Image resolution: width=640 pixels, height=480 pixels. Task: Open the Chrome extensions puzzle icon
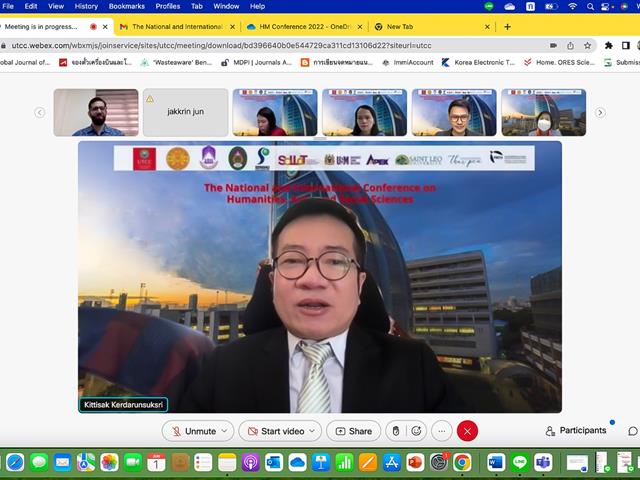click(x=609, y=46)
